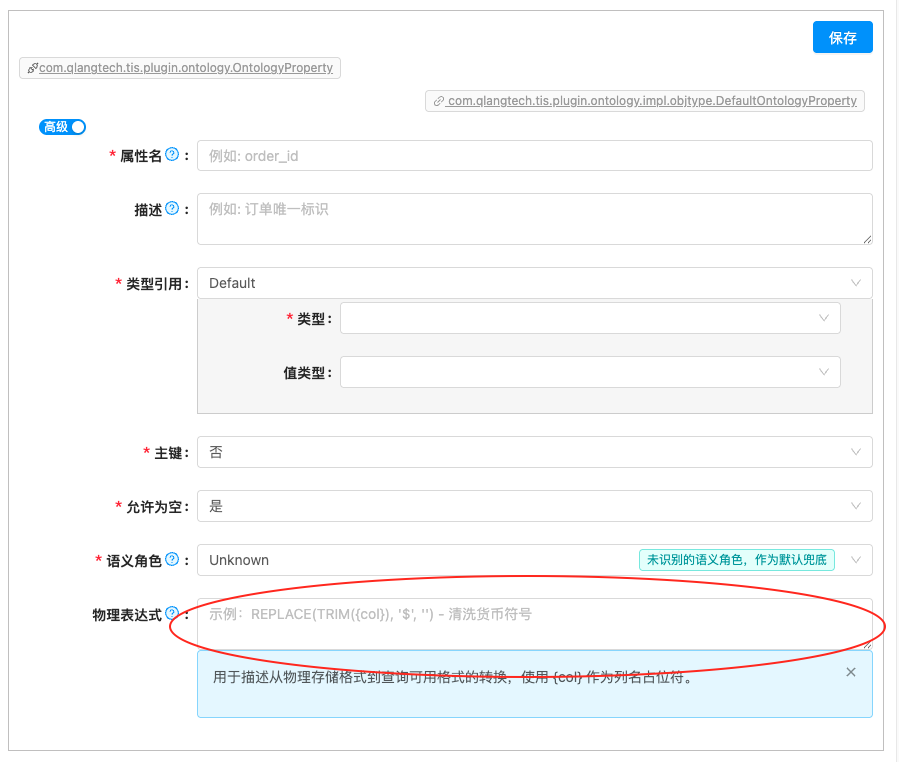Click help icon next to 语义角色
Image resolution: width=899 pixels, height=762 pixels.
(172, 560)
